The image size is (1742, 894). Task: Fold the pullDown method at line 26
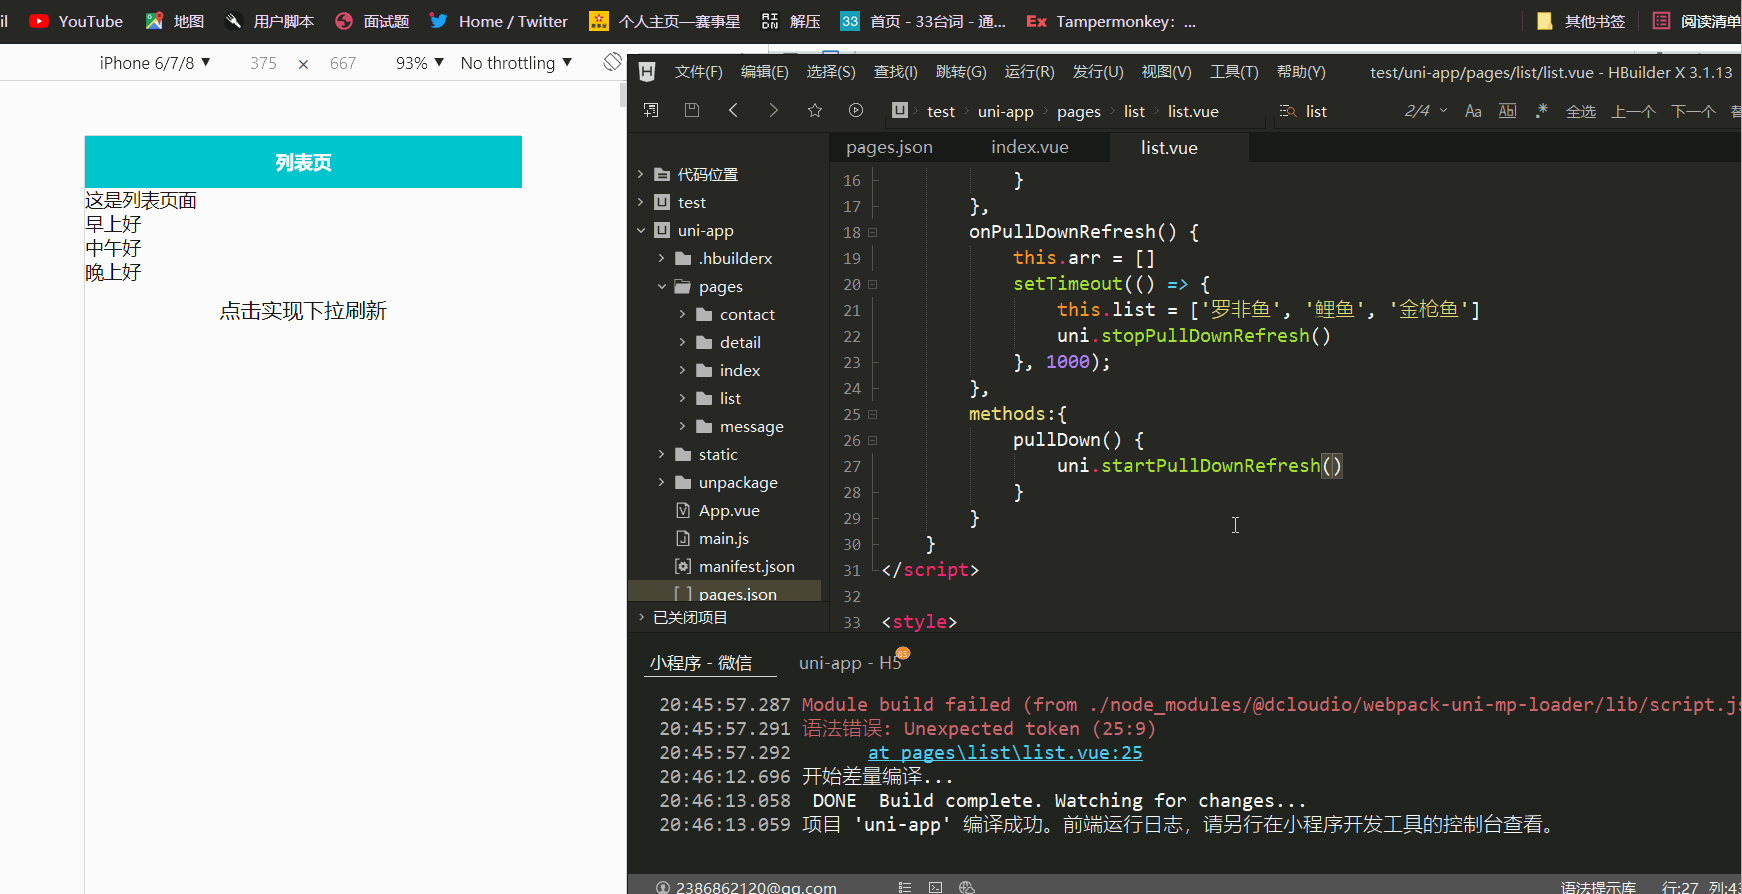point(872,440)
